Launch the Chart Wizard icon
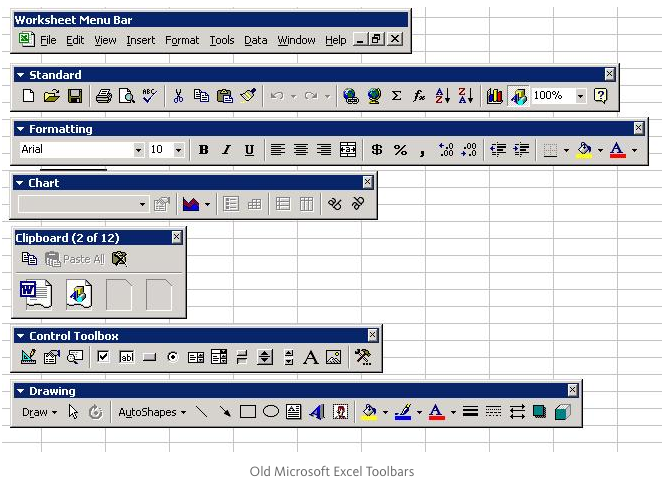Viewport: 667px width, 485px height. pos(494,96)
